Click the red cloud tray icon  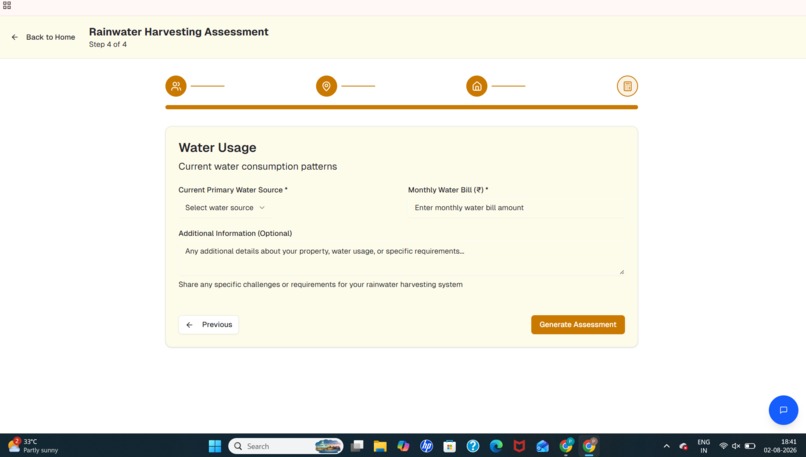[x=683, y=446]
